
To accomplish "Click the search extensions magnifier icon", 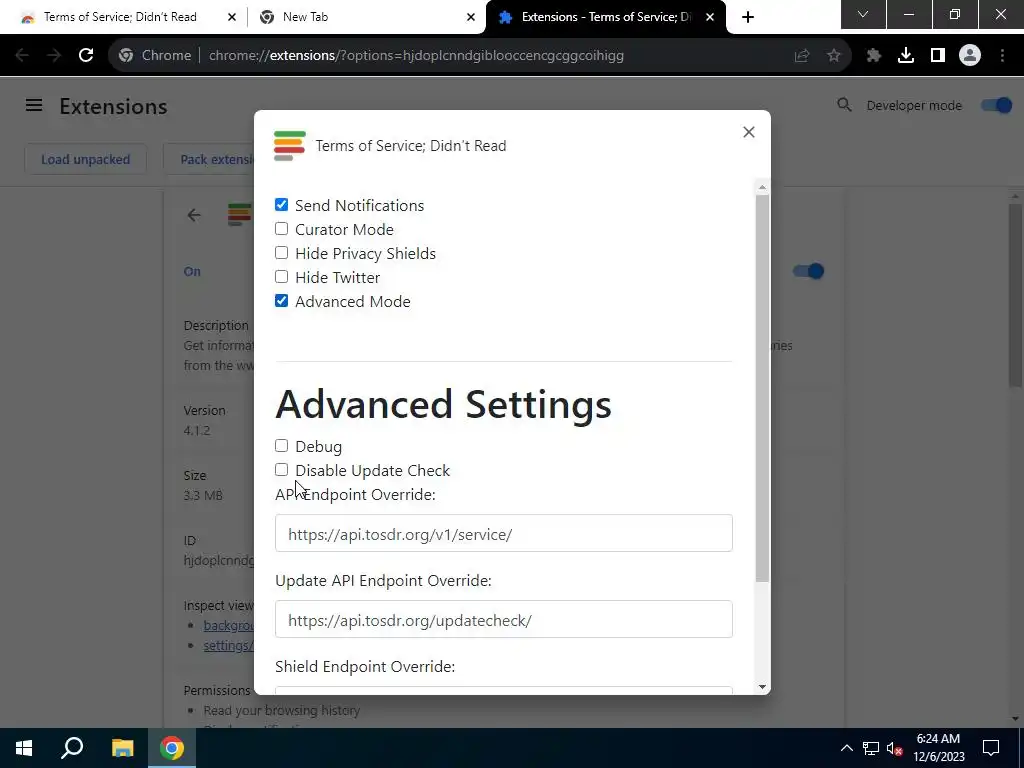I will [844, 105].
